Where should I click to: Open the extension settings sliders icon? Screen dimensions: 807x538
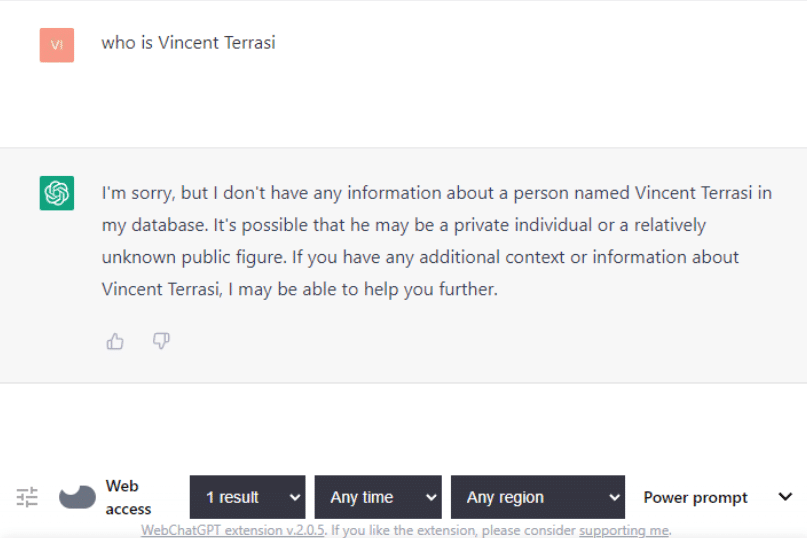(x=27, y=497)
